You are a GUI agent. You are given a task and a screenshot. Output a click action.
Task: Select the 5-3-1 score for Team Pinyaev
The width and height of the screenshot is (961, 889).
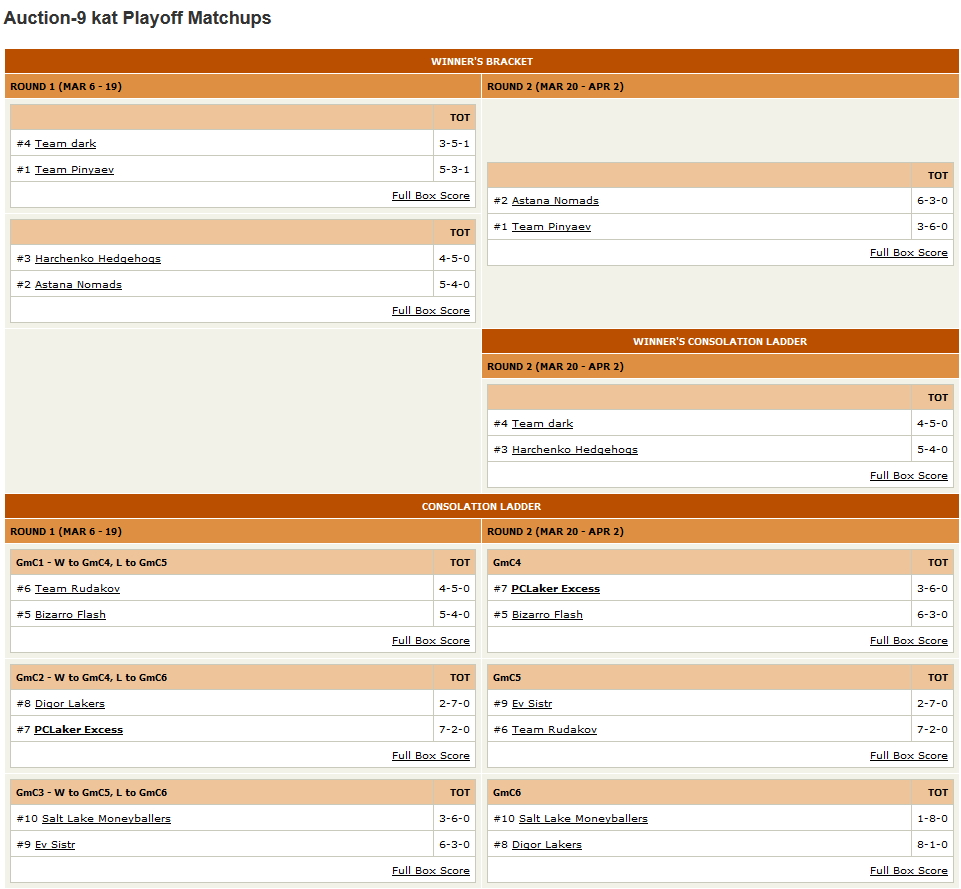click(454, 170)
